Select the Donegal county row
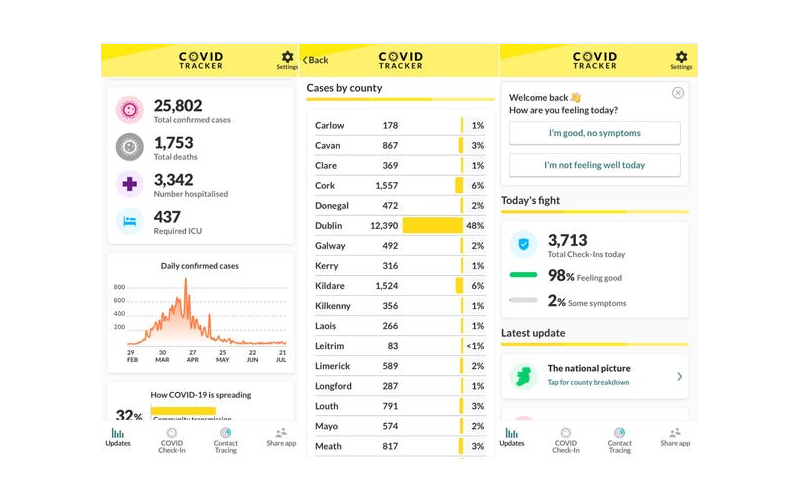800x500 pixels. pos(401,206)
